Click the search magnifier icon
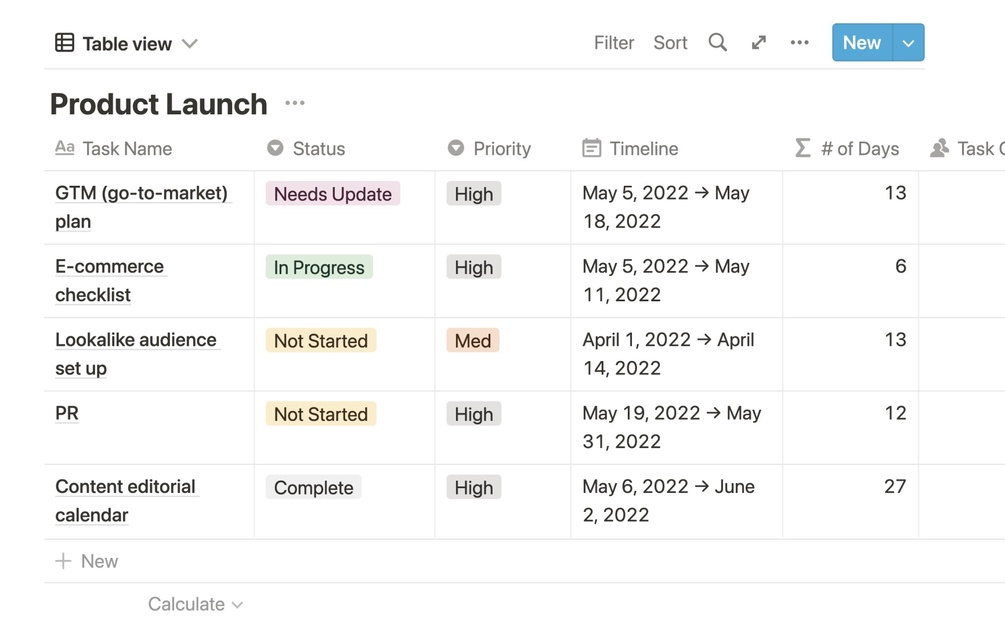Screen dimensions: 1005x620 coord(717,42)
